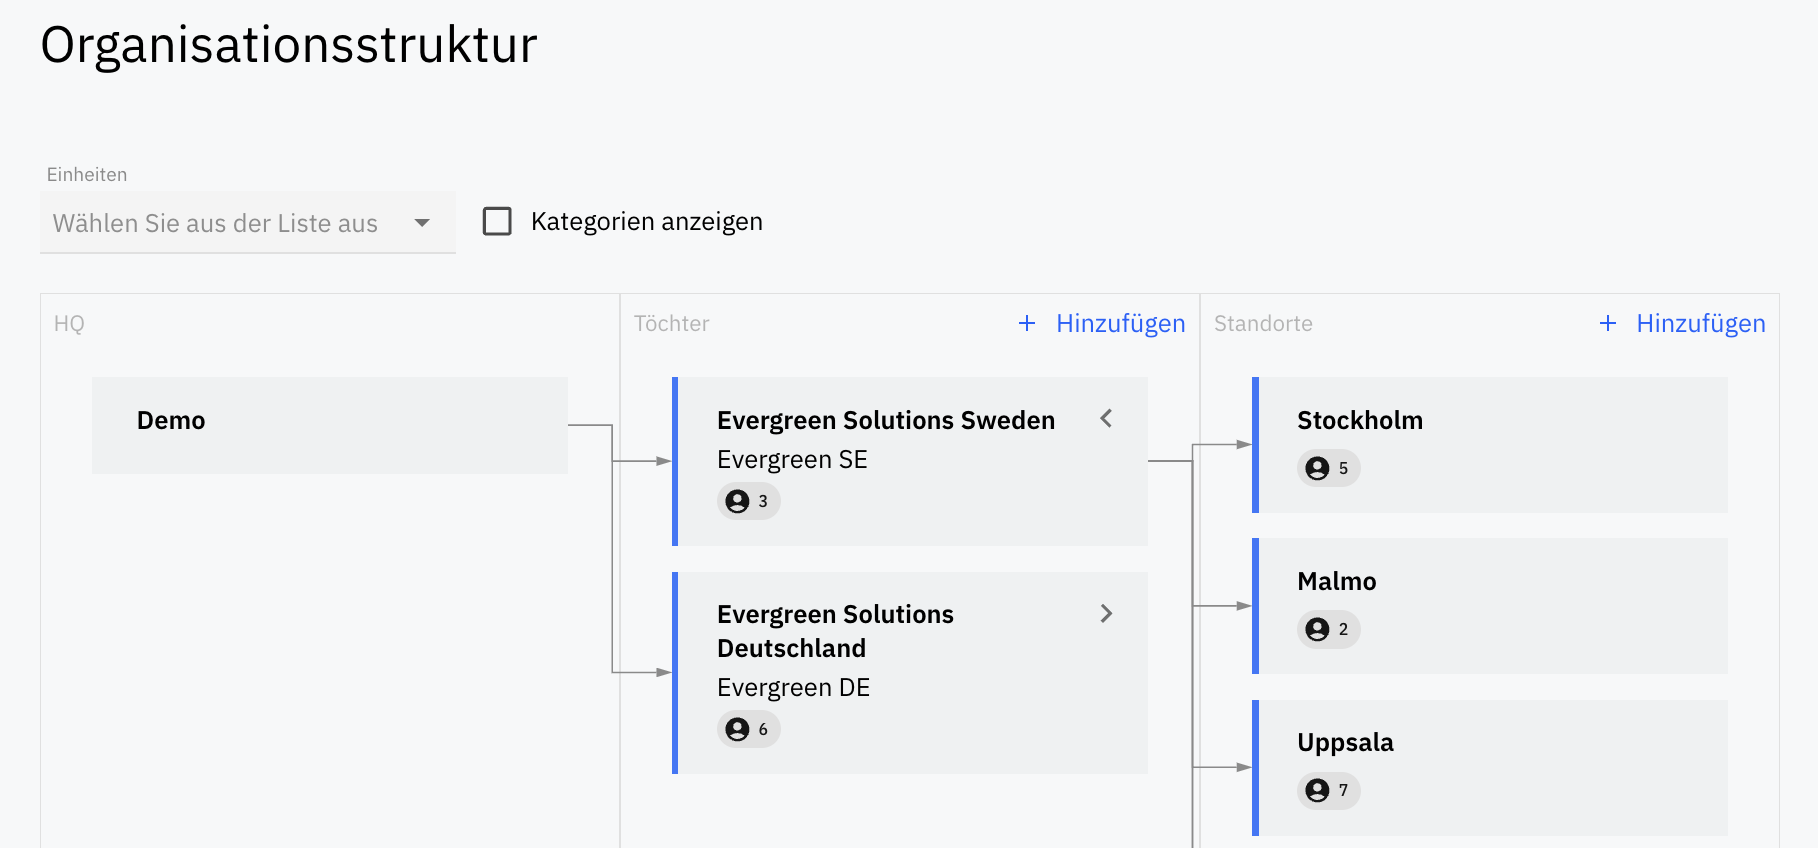1818x848 pixels.
Task: Click user count badge on Evergreen Solutions Deutschland
Action: (x=748, y=729)
